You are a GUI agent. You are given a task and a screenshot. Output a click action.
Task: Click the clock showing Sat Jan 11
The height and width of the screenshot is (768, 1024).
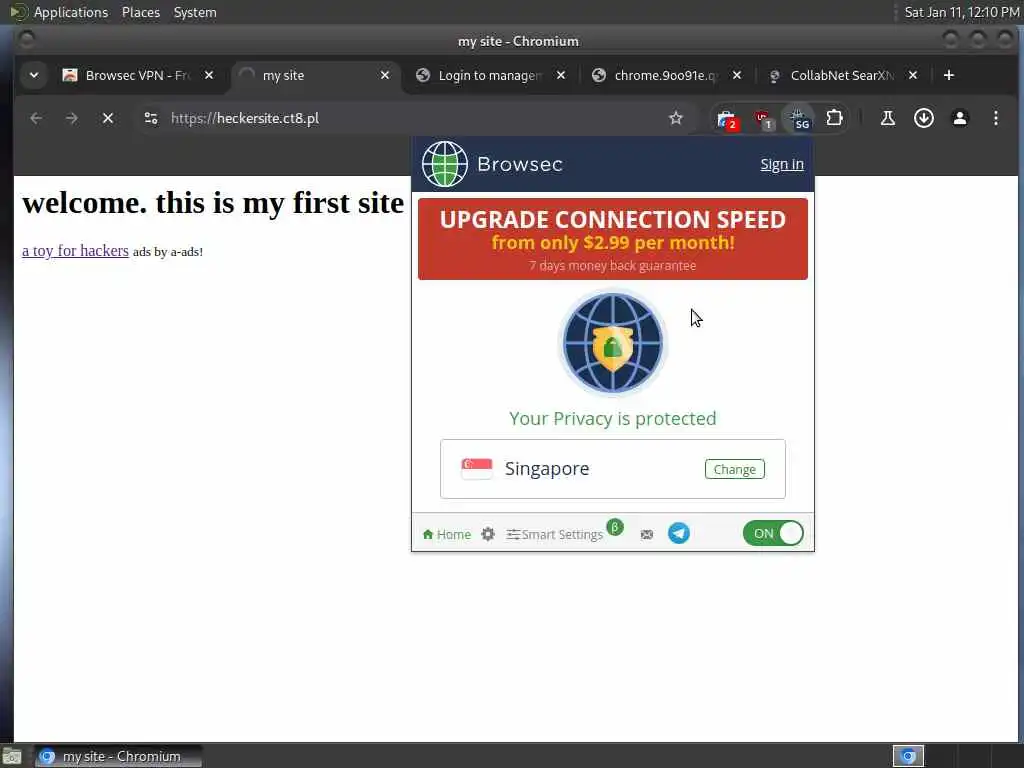pyautogui.click(x=961, y=12)
